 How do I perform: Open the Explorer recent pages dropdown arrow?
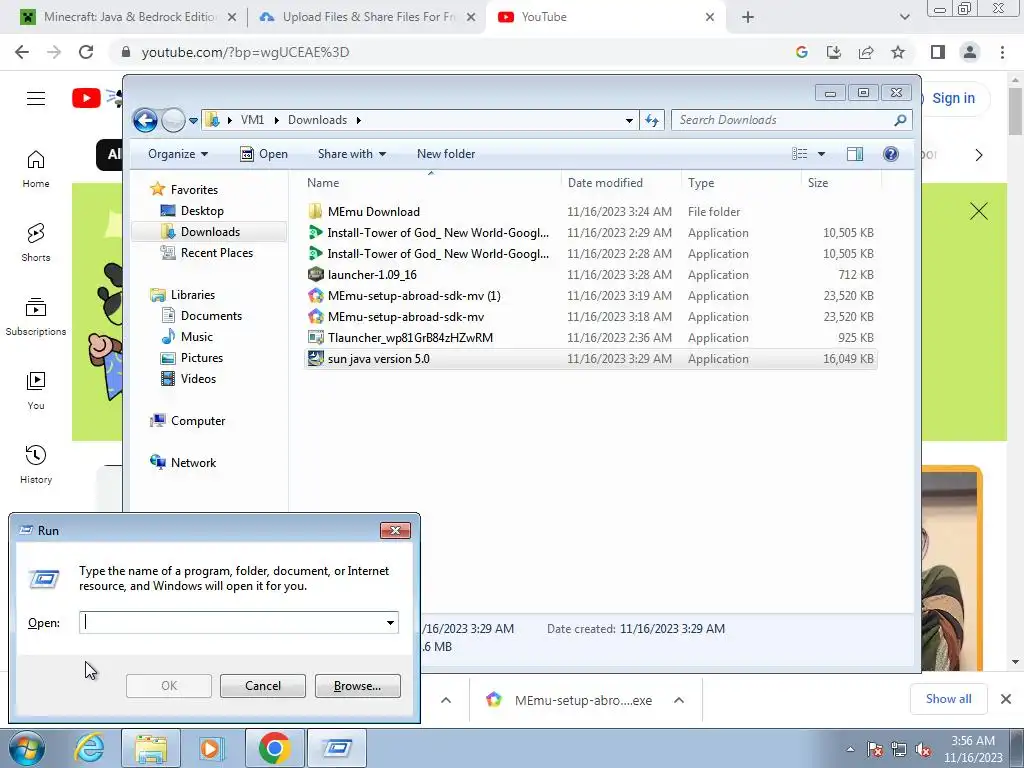[193, 121]
